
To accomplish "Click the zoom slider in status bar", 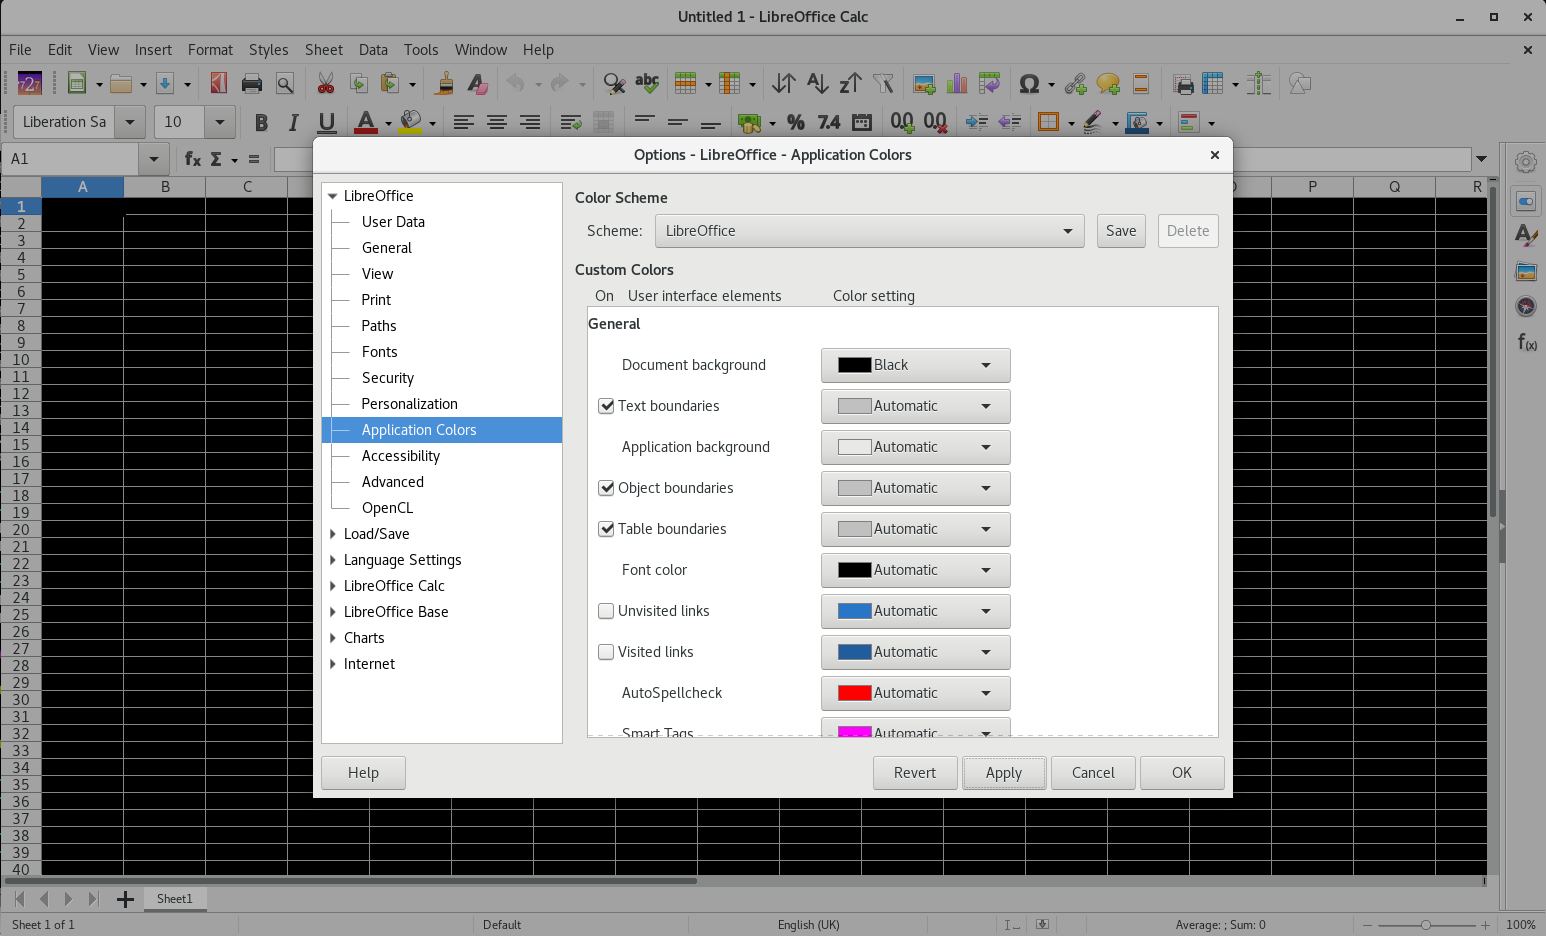I will [1426, 925].
